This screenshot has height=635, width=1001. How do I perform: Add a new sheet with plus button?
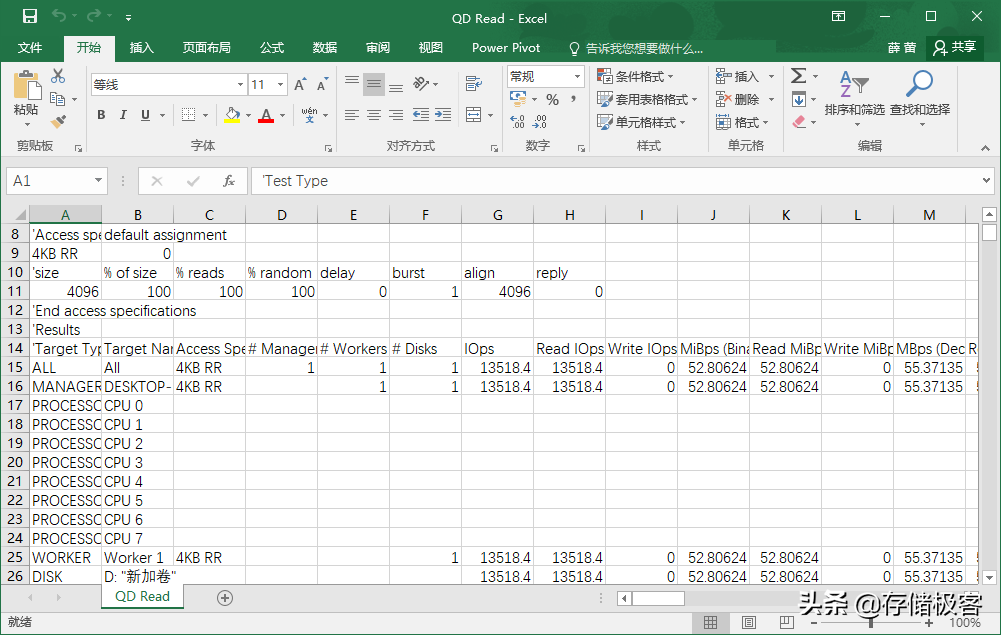click(x=225, y=598)
